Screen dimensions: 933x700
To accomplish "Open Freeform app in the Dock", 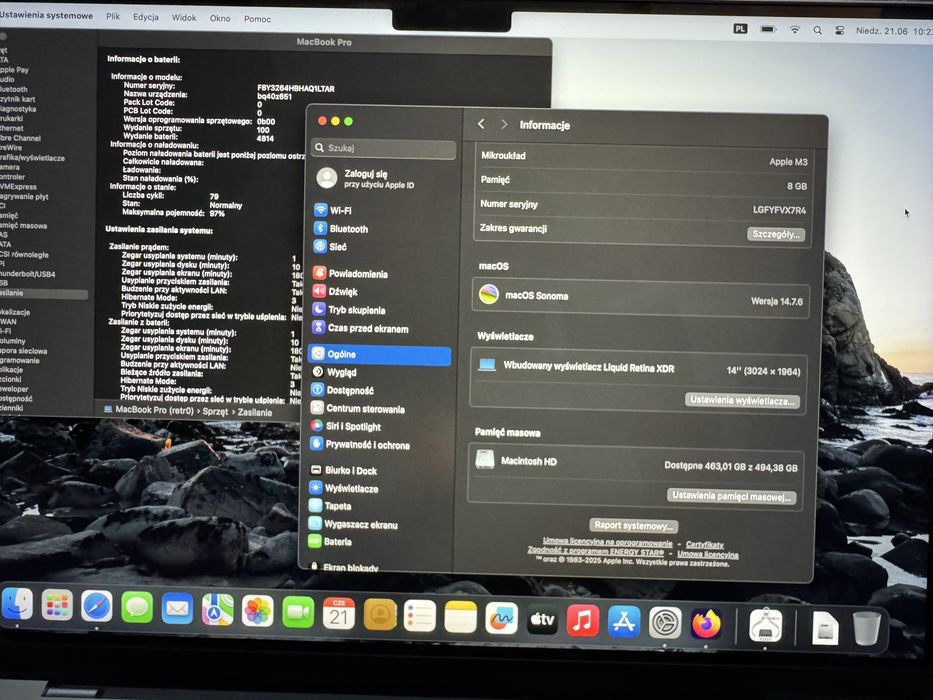I will click(501, 618).
